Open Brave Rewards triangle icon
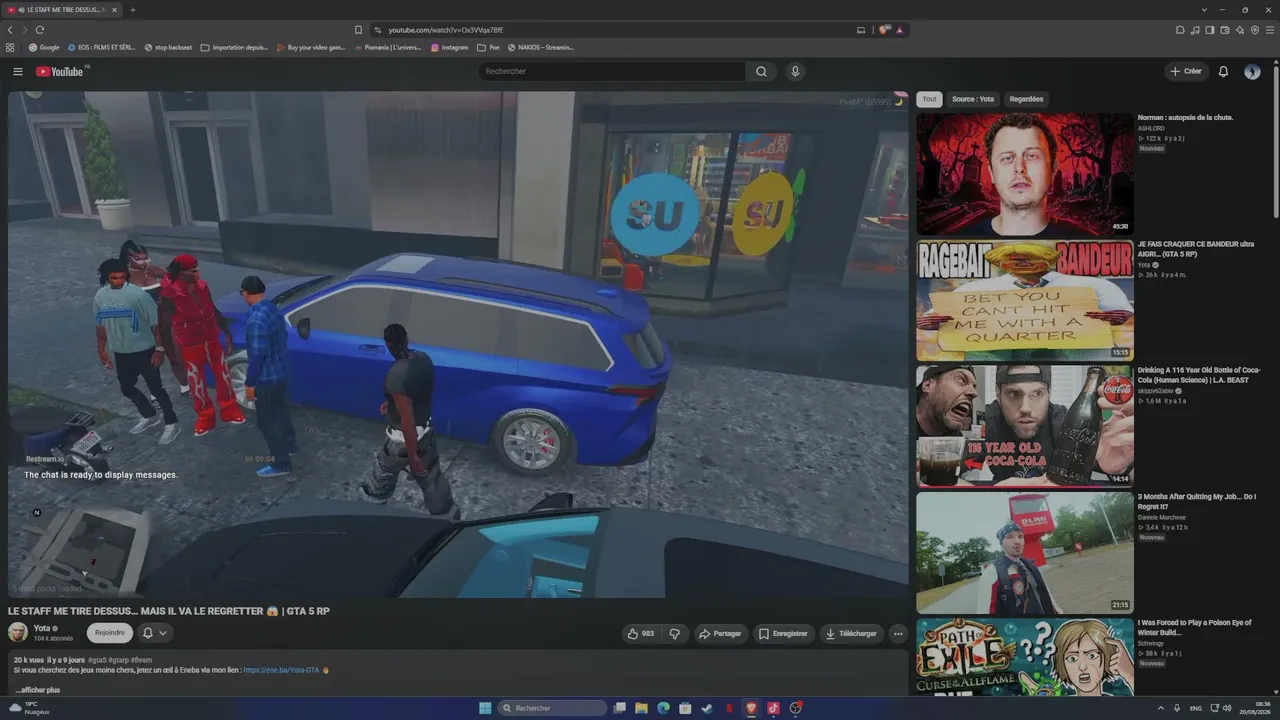This screenshot has height=720, width=1280. [x=899, y=30]
